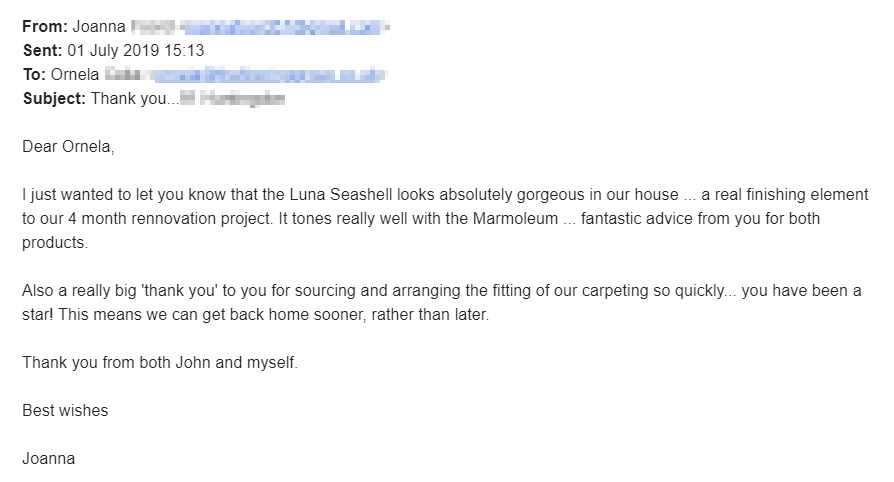Click the line mentioning John and myself
The height and width of the screenshot is (482, 894).
coord(160,362)
